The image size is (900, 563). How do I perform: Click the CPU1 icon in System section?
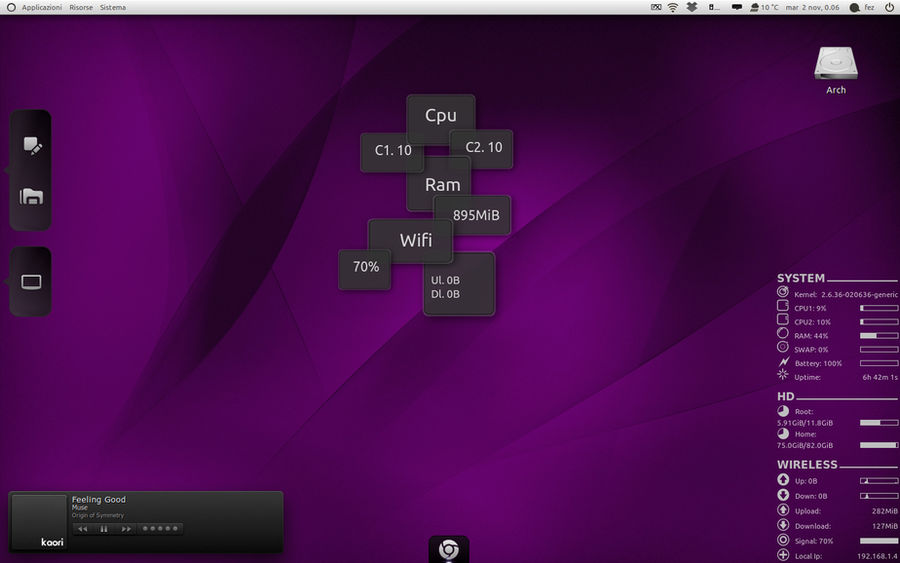click(x=782, y=305)
